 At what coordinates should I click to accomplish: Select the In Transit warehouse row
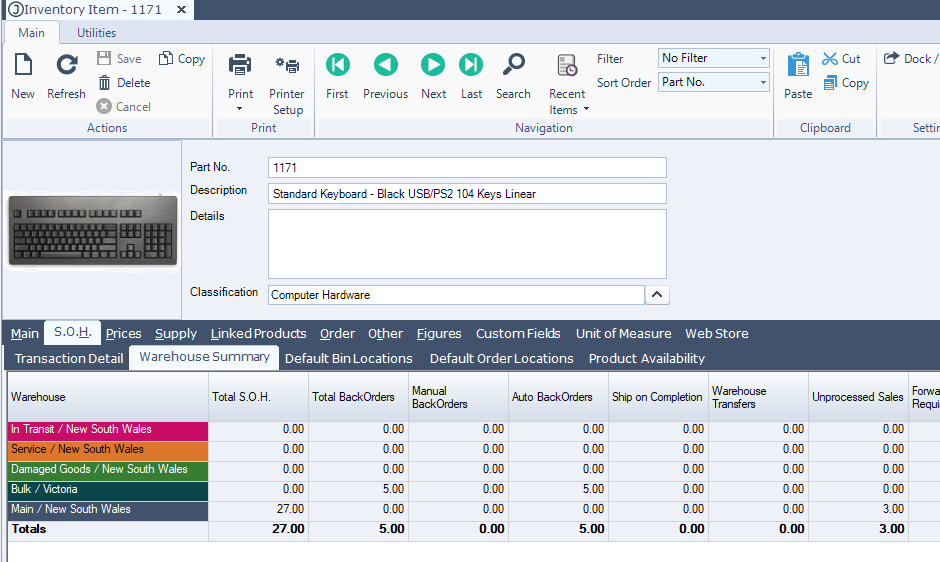pos(108,430)
